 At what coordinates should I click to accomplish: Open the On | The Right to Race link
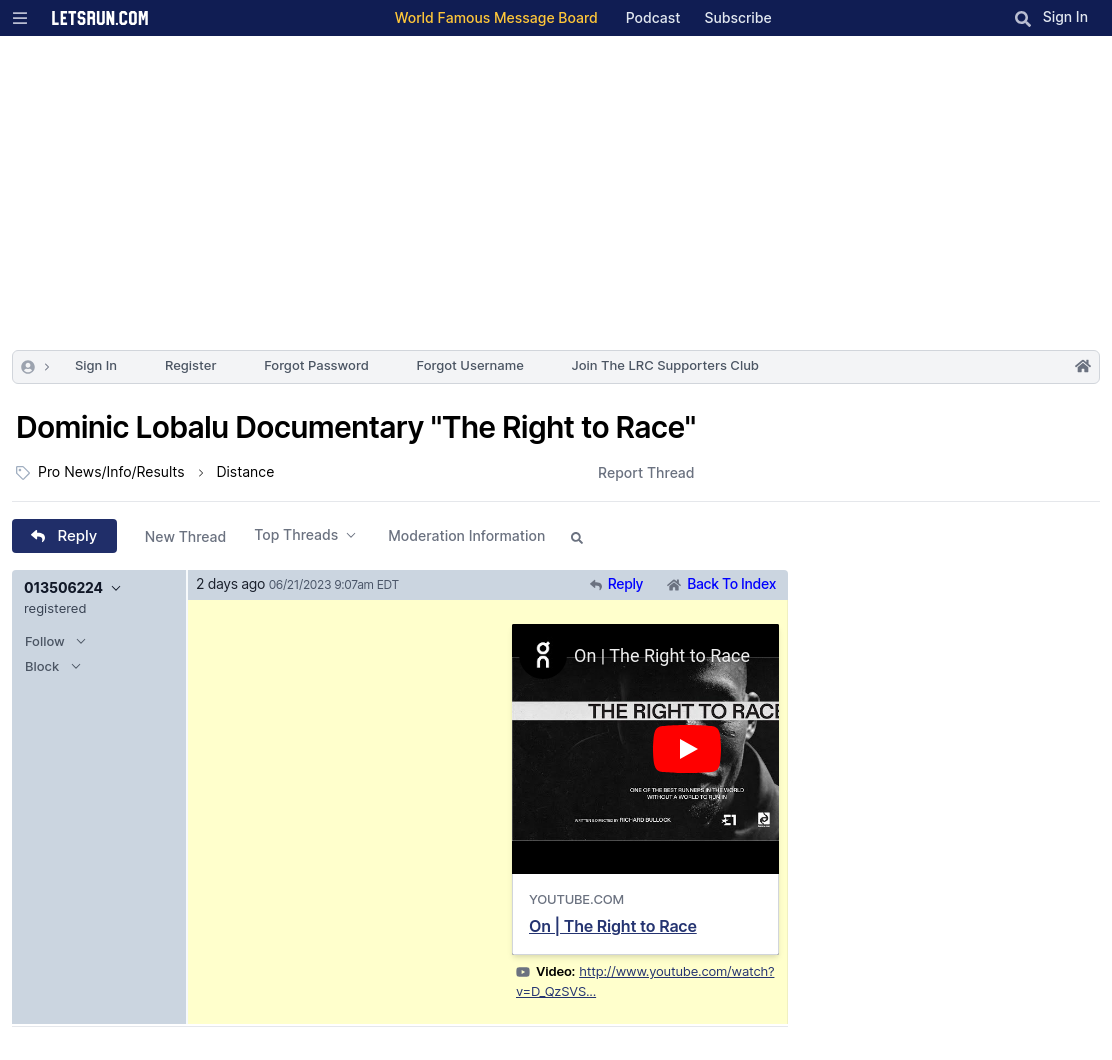[x=613, y=927]
